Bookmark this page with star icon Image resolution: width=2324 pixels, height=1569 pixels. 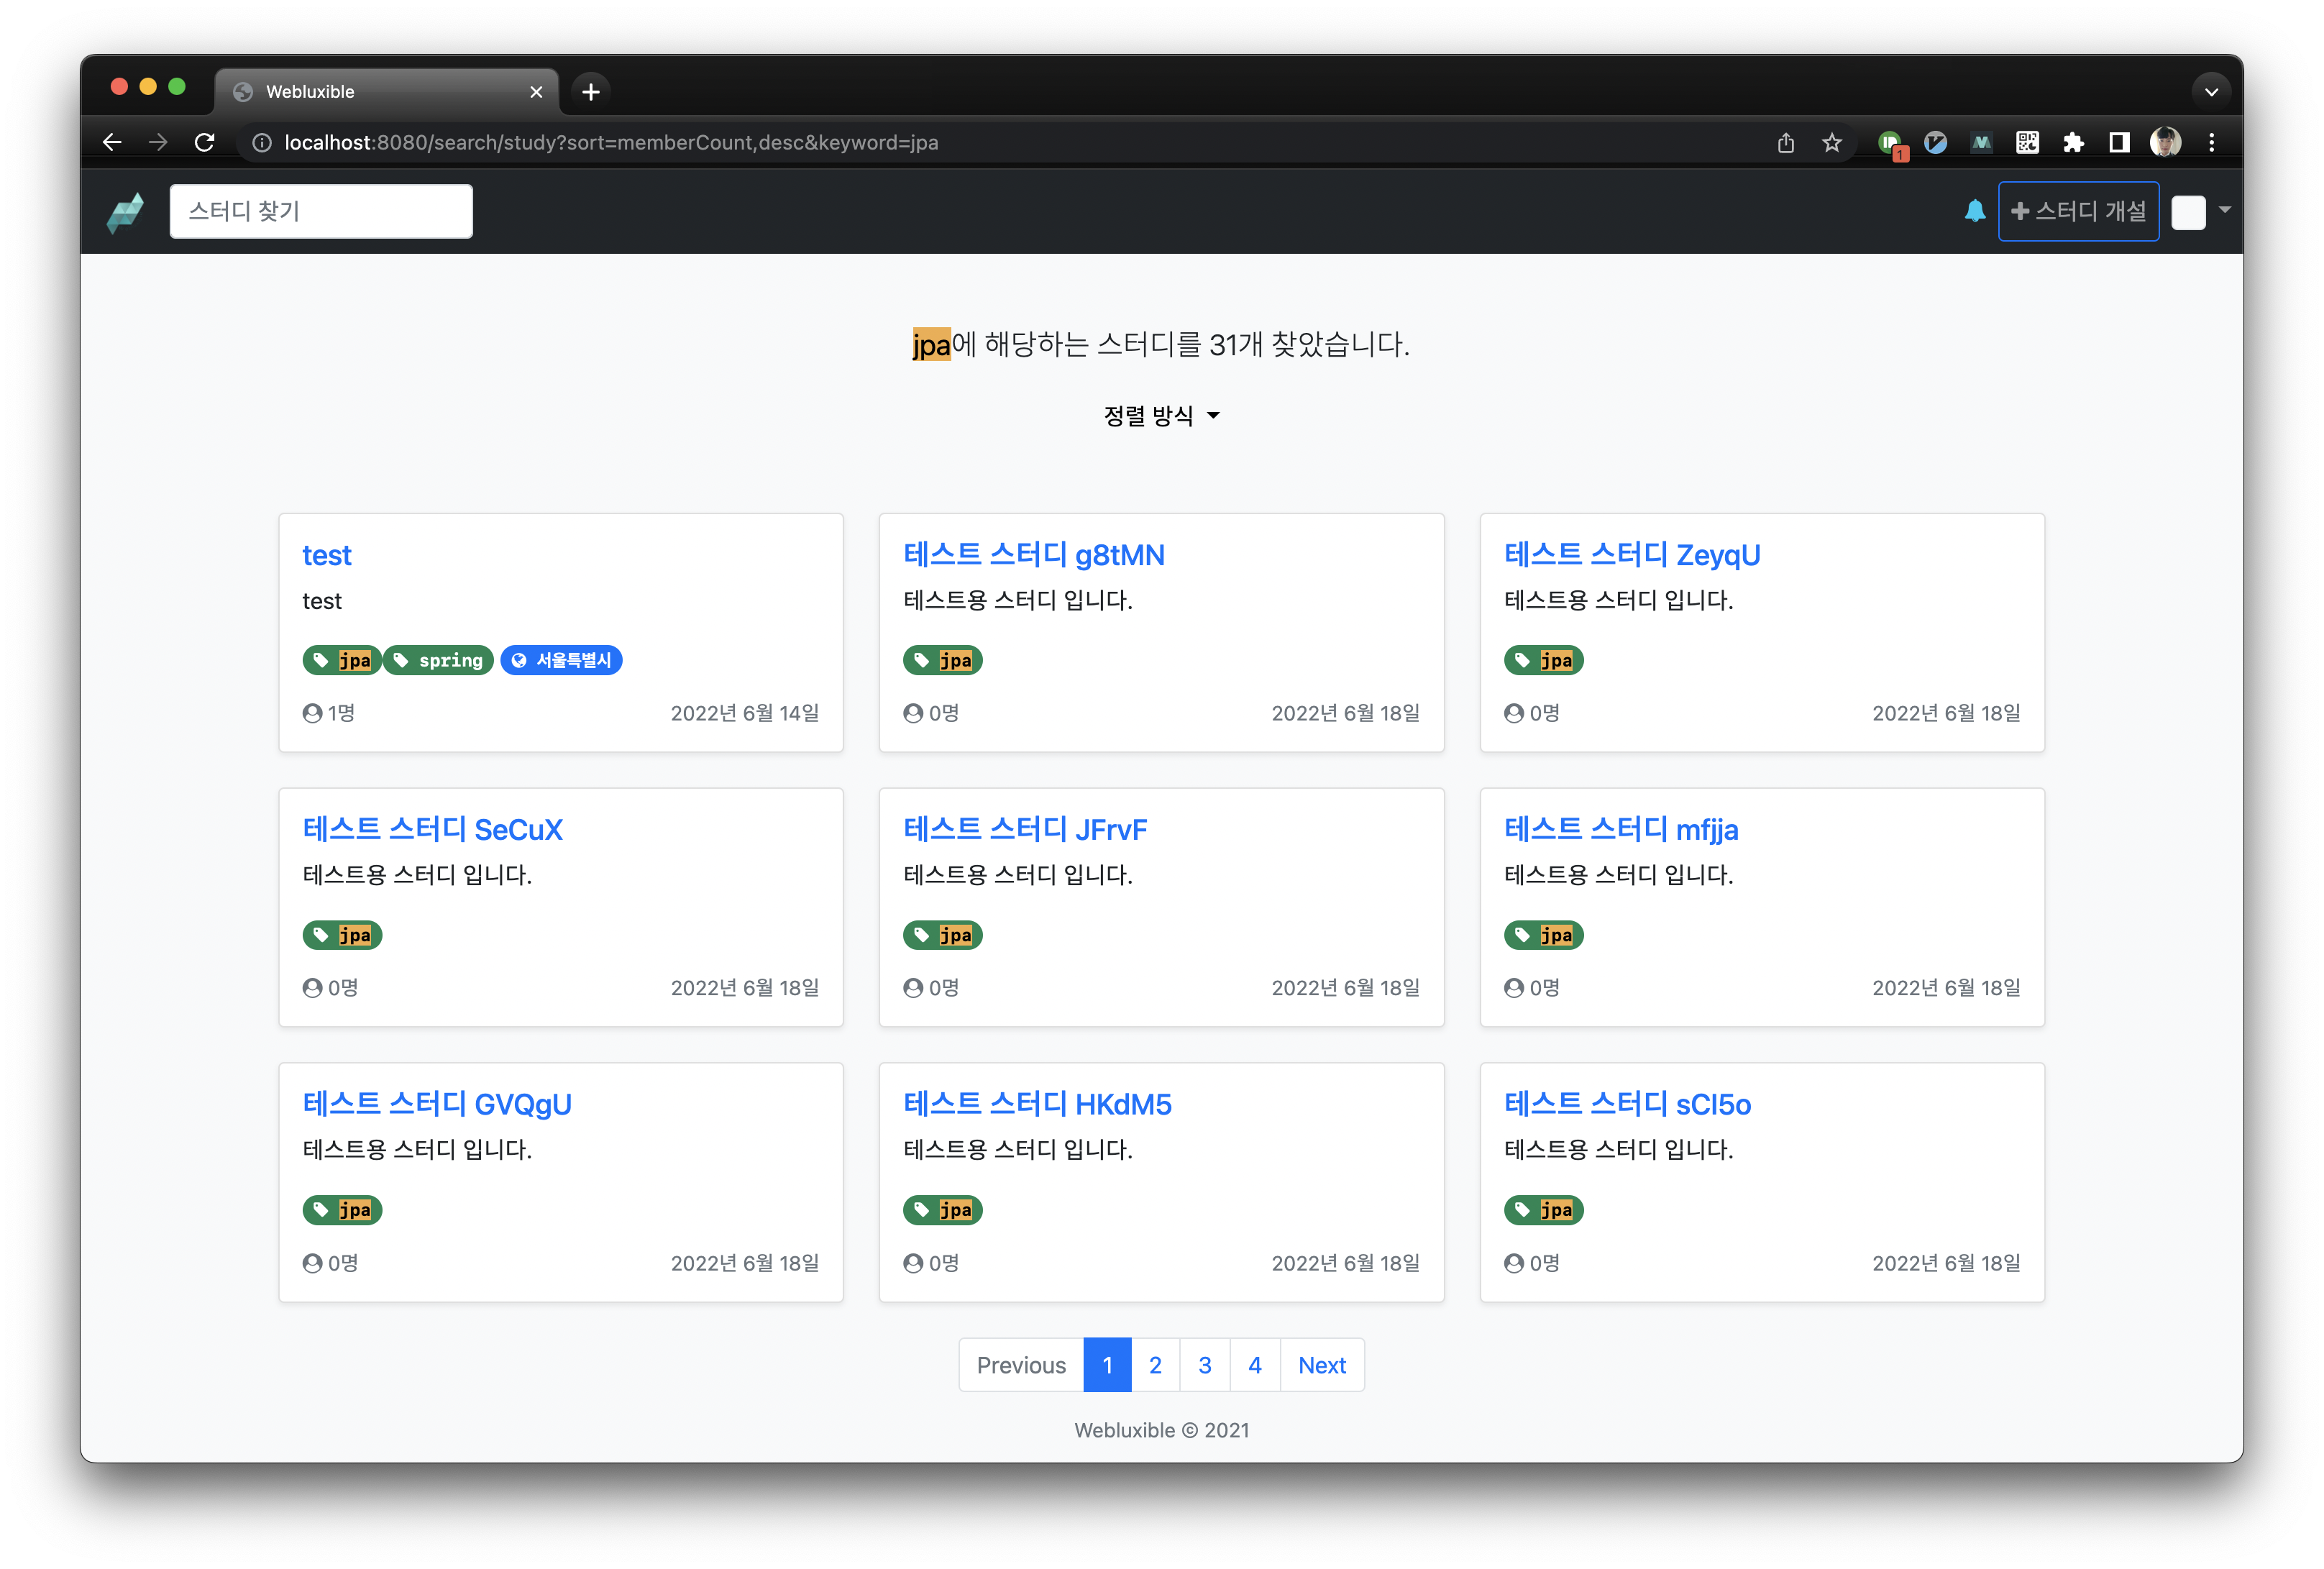coord(1832,142)
